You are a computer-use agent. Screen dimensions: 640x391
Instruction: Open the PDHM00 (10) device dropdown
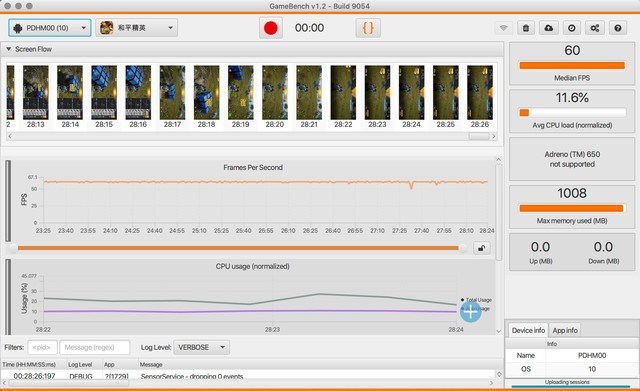click(49, 28)
